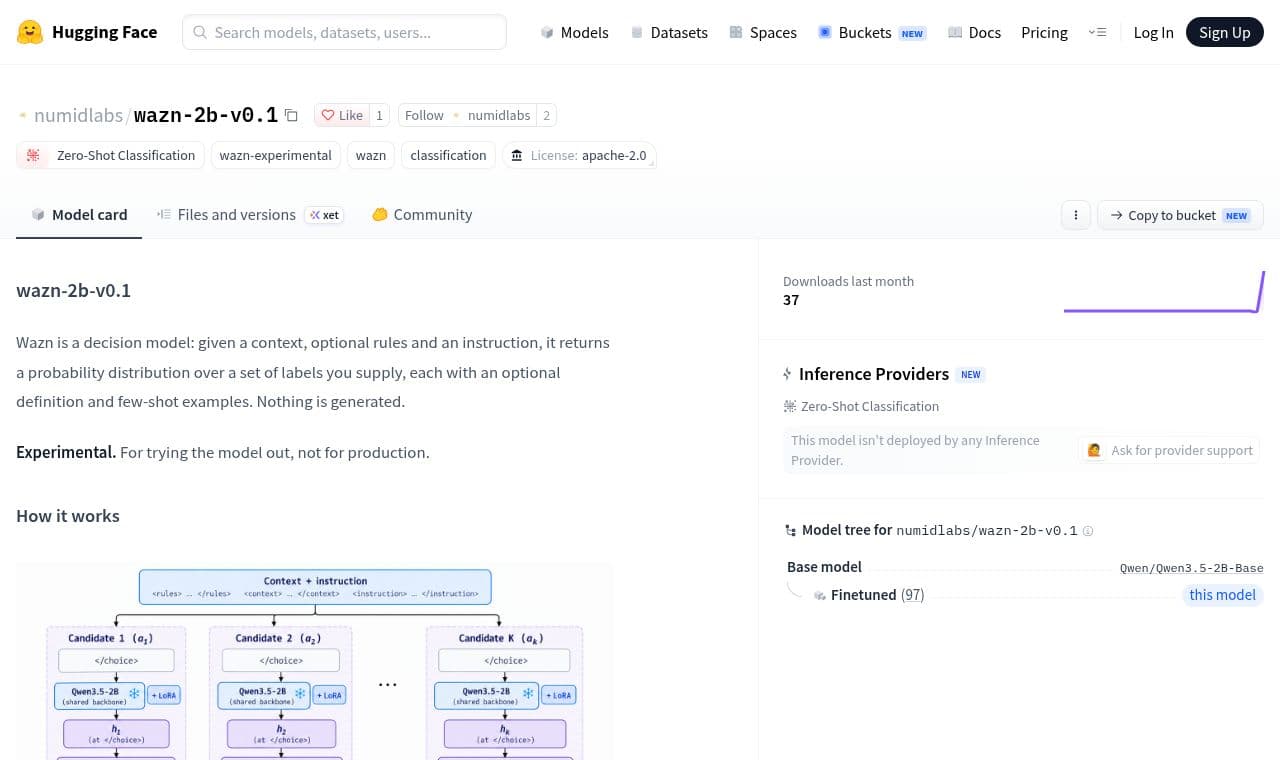
Task: Click the downloads count 37
Action: [x=791, y=300]
